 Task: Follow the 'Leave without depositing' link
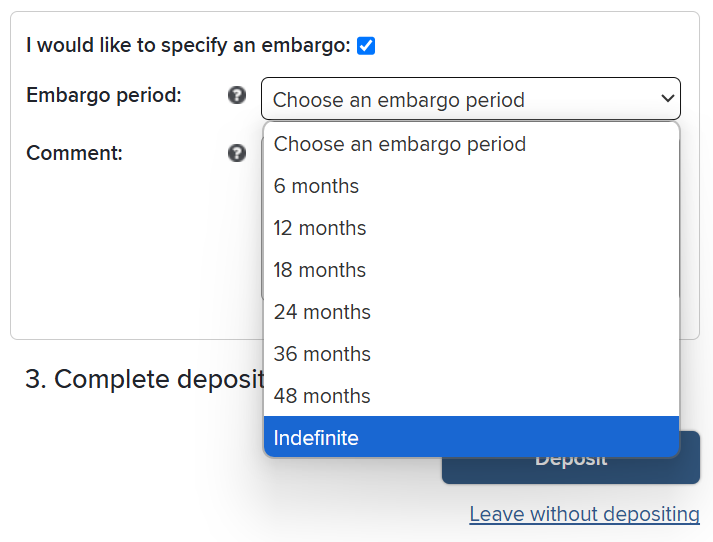(584, 514)
